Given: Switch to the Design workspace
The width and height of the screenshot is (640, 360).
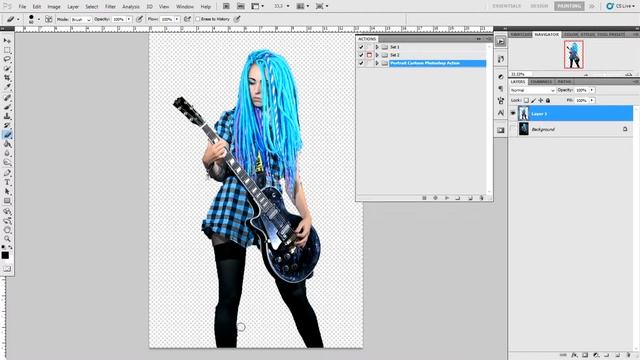Looking at the screenshot, I should pos(539,6).
